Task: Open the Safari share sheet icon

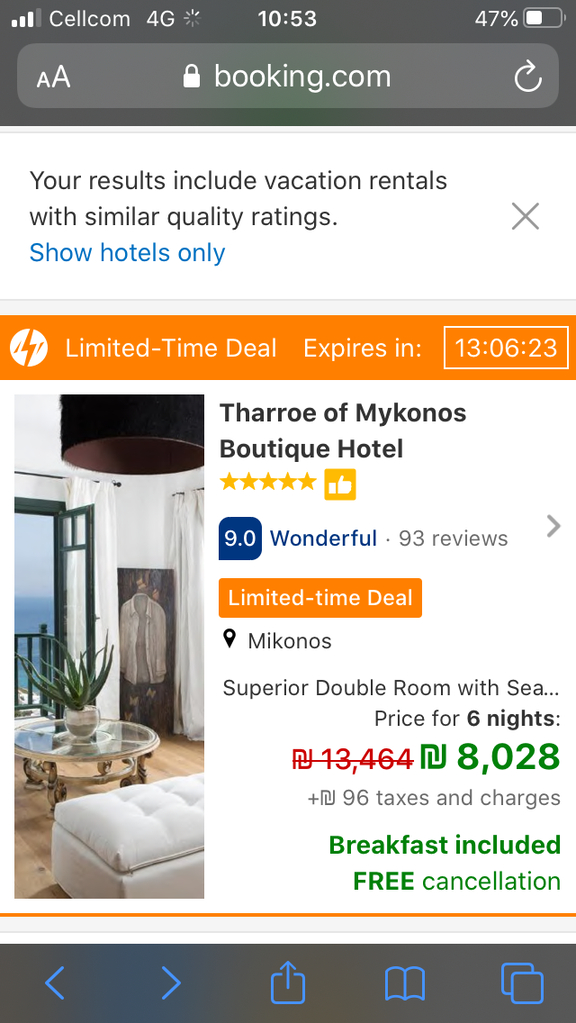Action: click(288, 981)
